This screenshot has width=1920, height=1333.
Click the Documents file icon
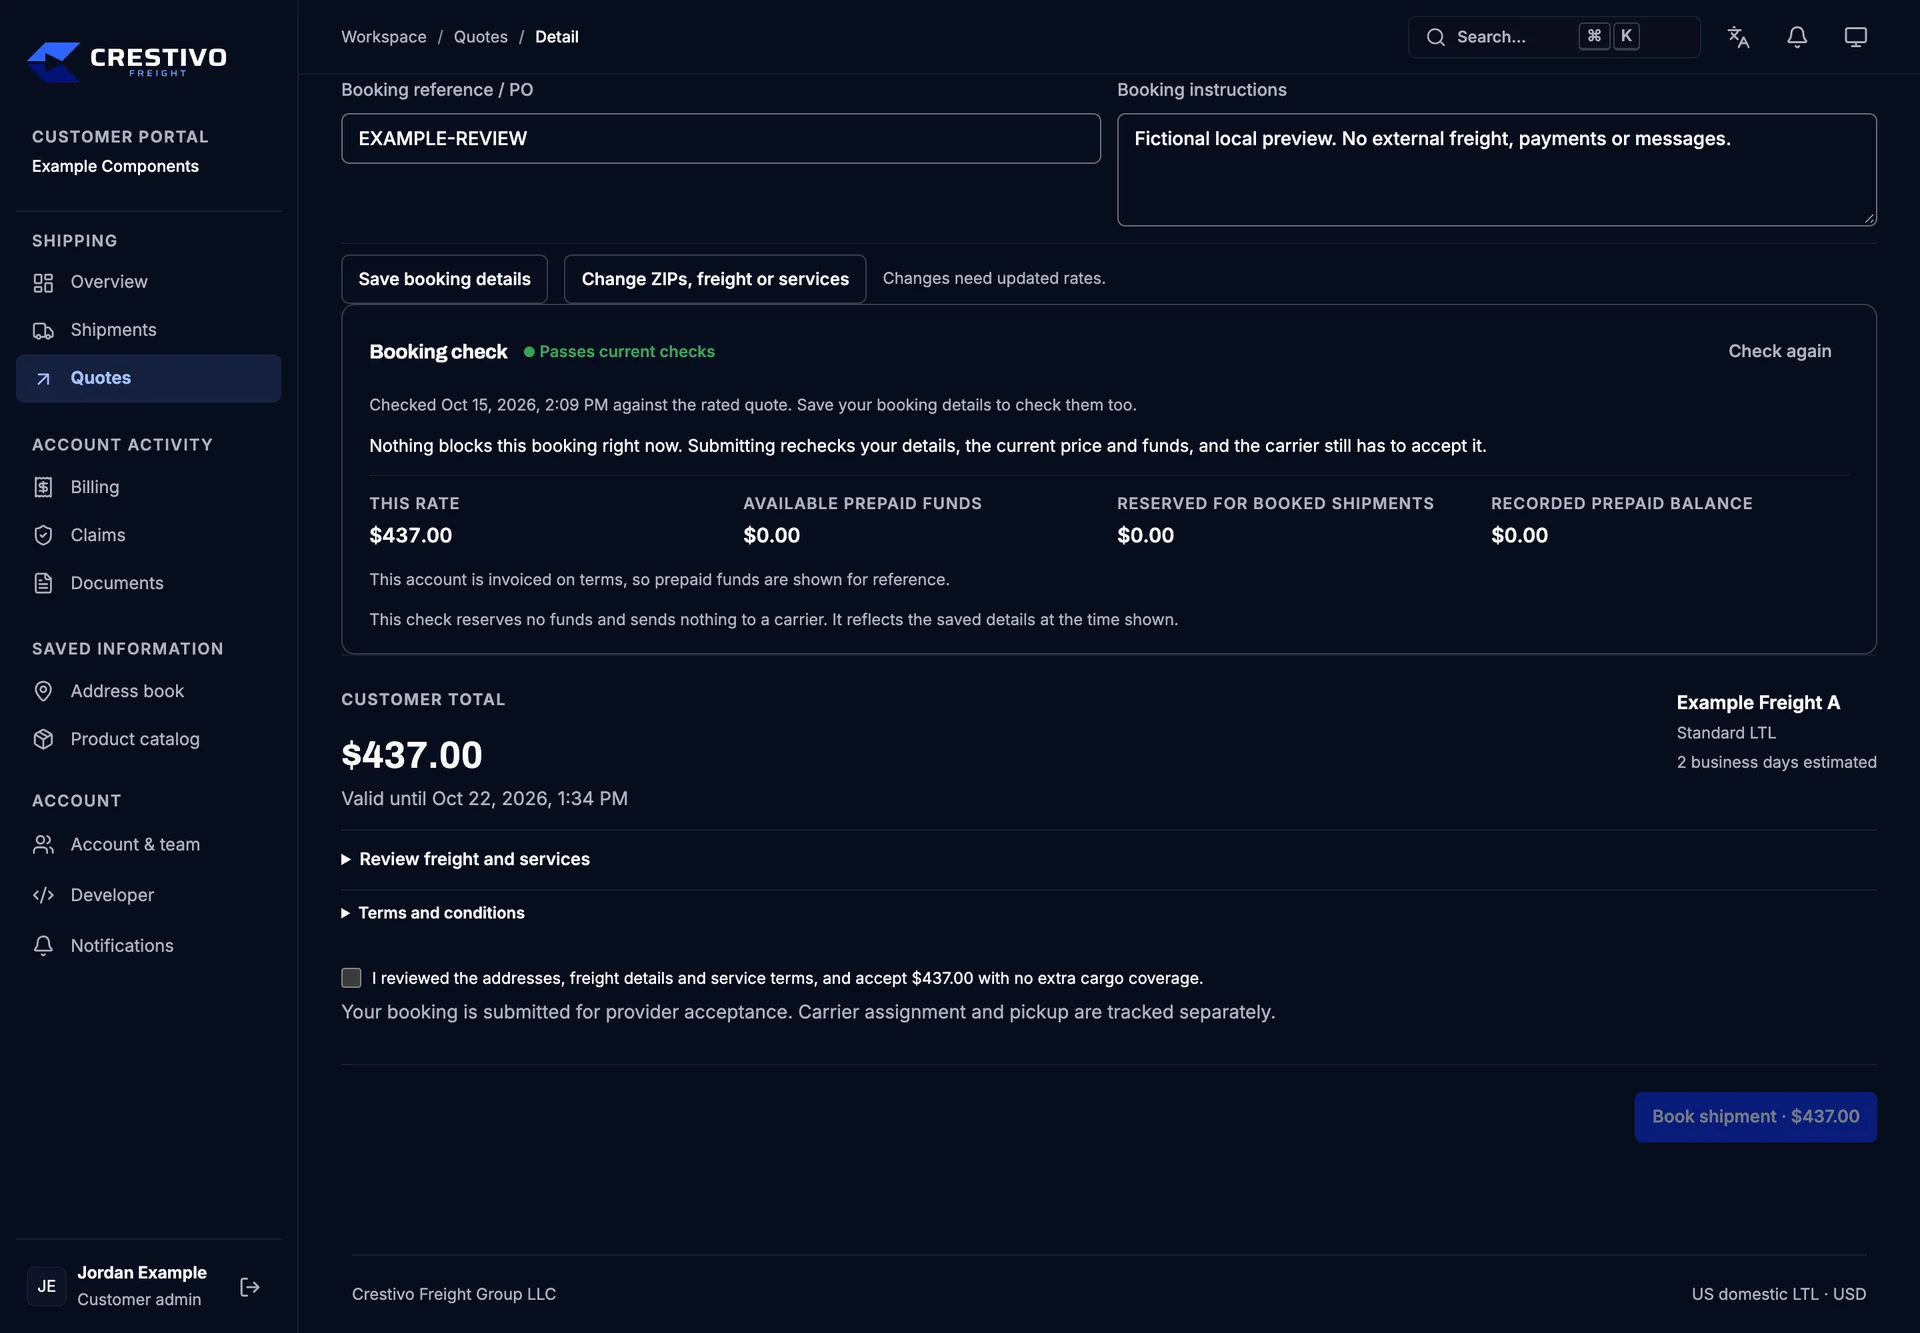[x=43, y=583]
